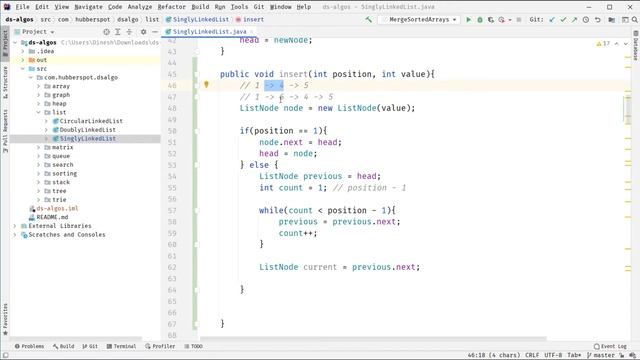Image resolution: width=640 pixels, height=360 pixels.
Task: Click the master Git branch widget
Action: tap(600, 355)
